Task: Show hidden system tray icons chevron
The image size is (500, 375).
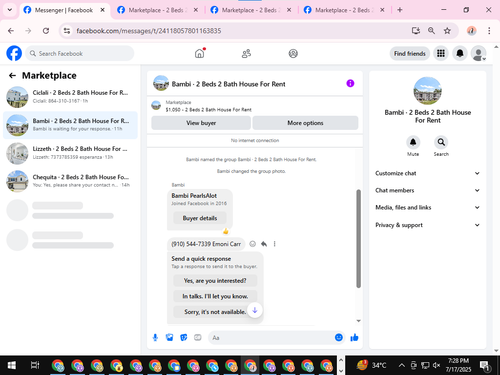Action: coord(402,365)
